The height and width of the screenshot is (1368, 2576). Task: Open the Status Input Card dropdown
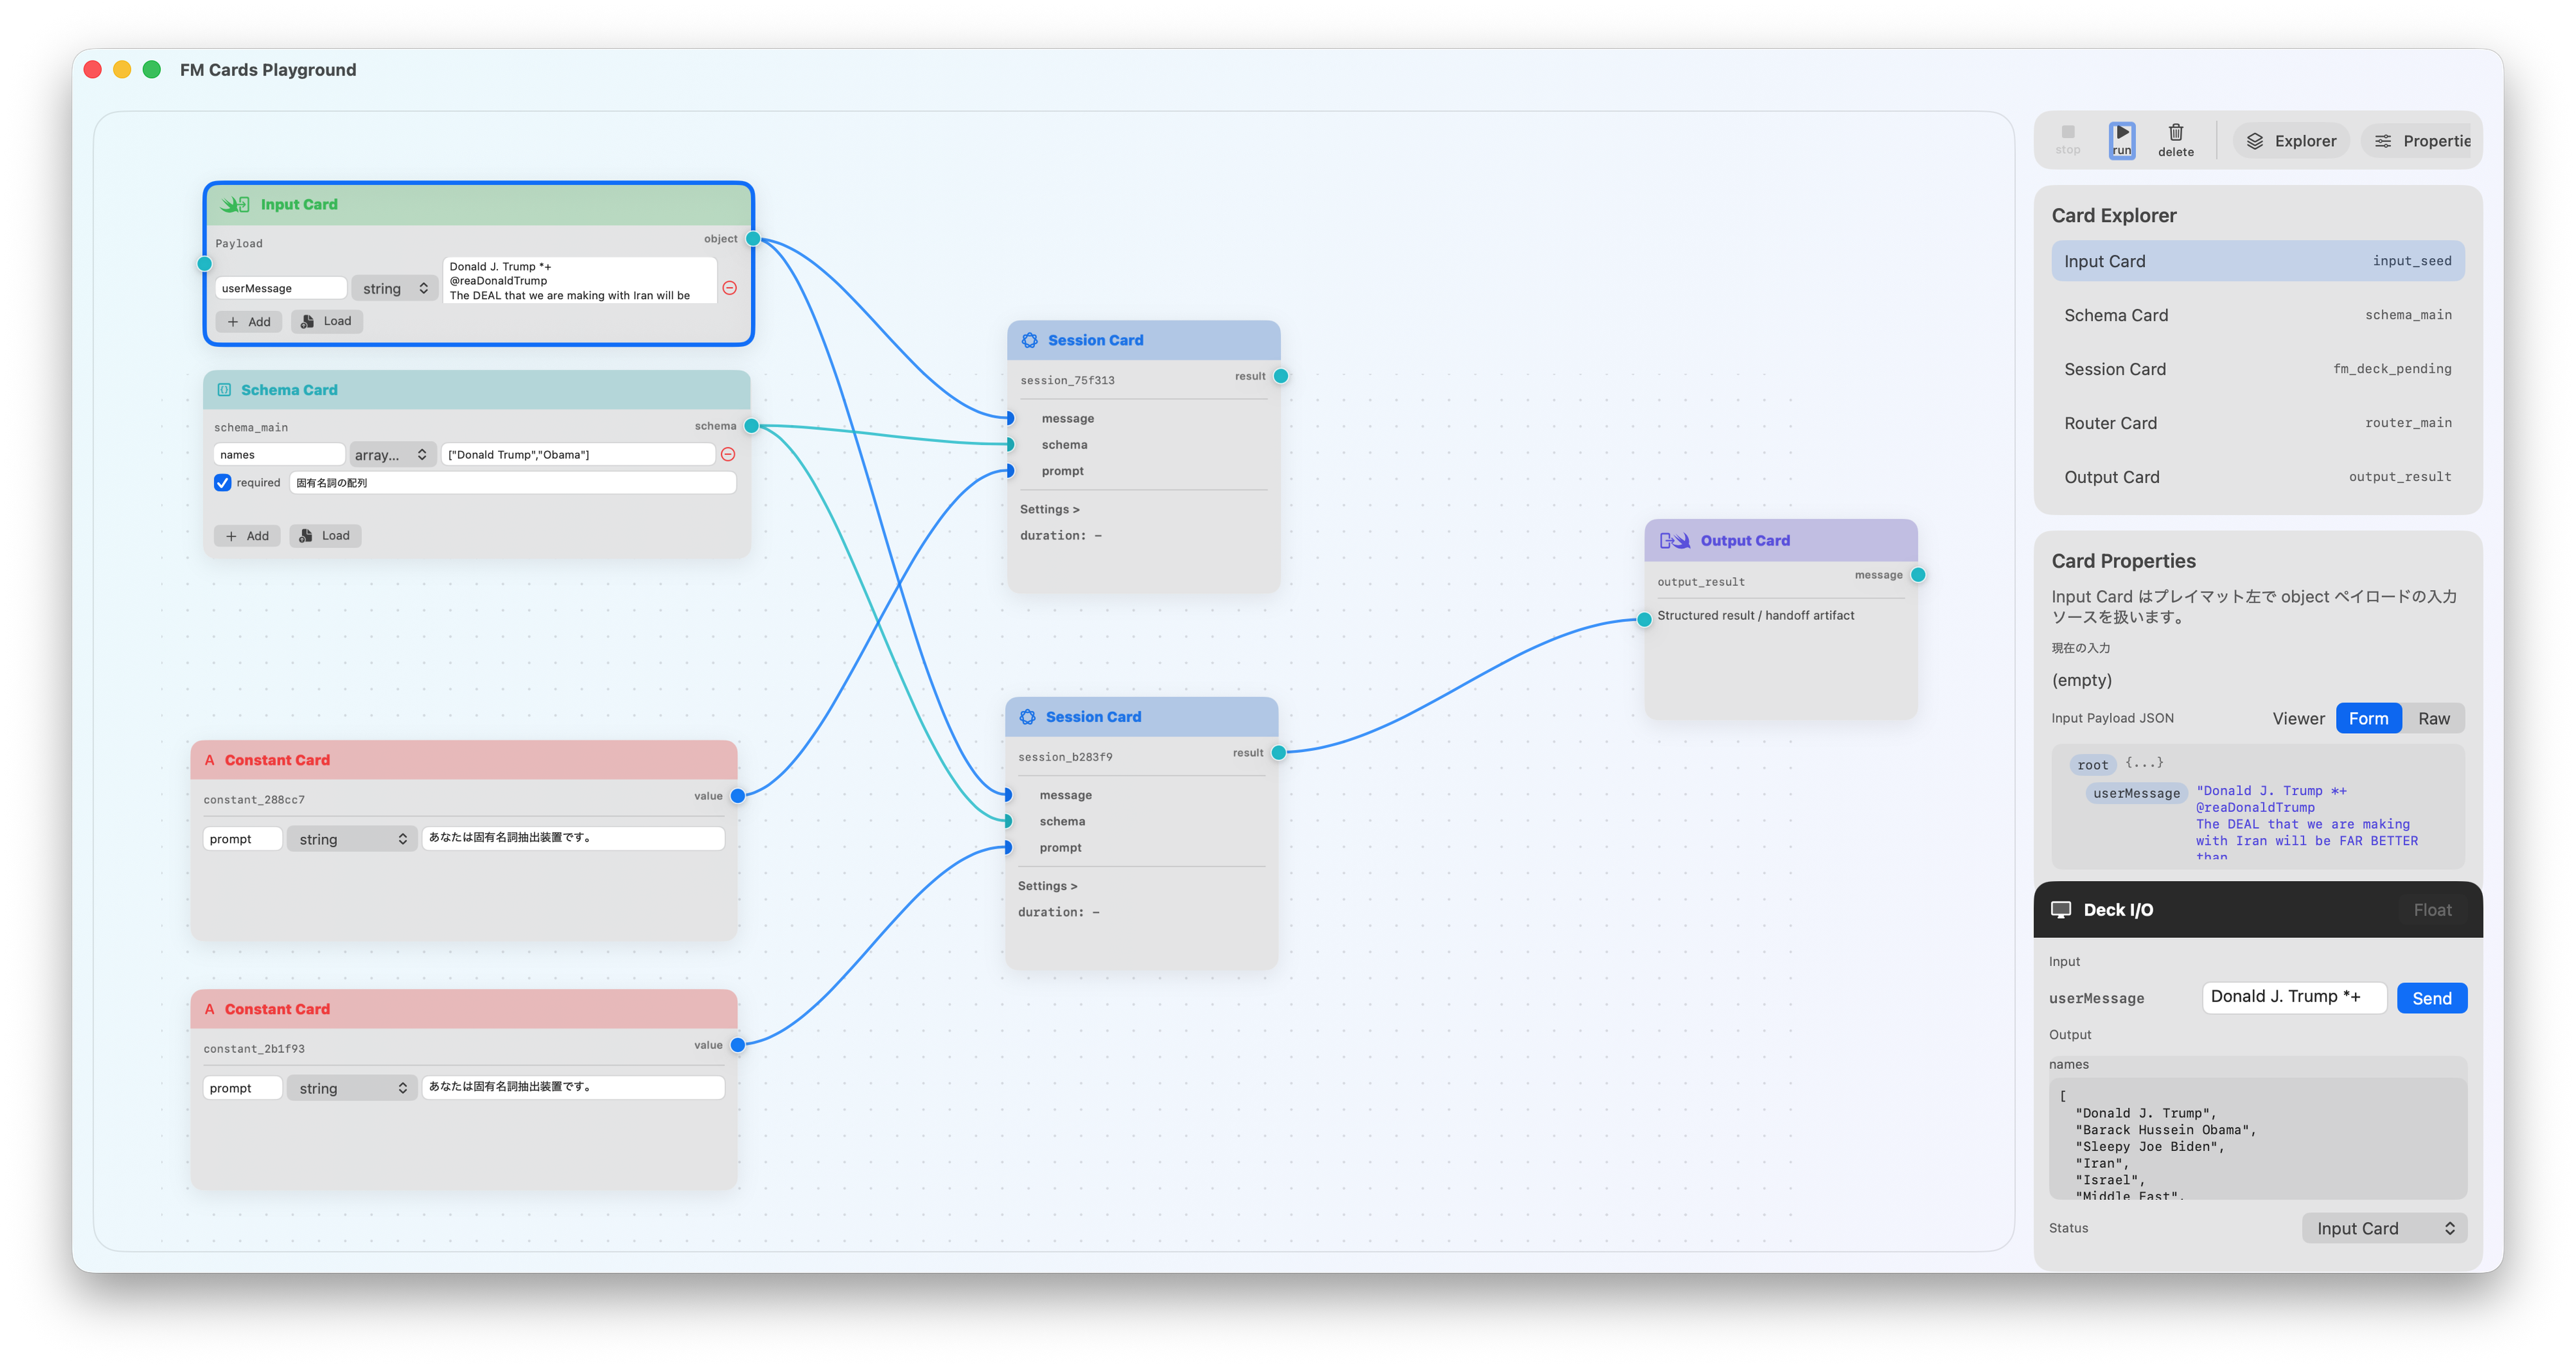pyautogui.click(x=2384, y=1229)
